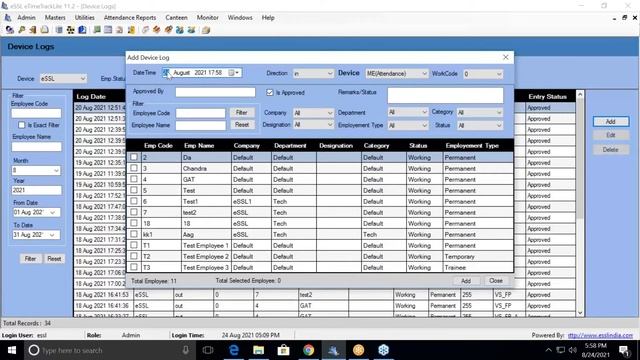Click scroll-up arrow of Device Logs list
The height and width of the screenshot is (360, 640).
[580, 95]
